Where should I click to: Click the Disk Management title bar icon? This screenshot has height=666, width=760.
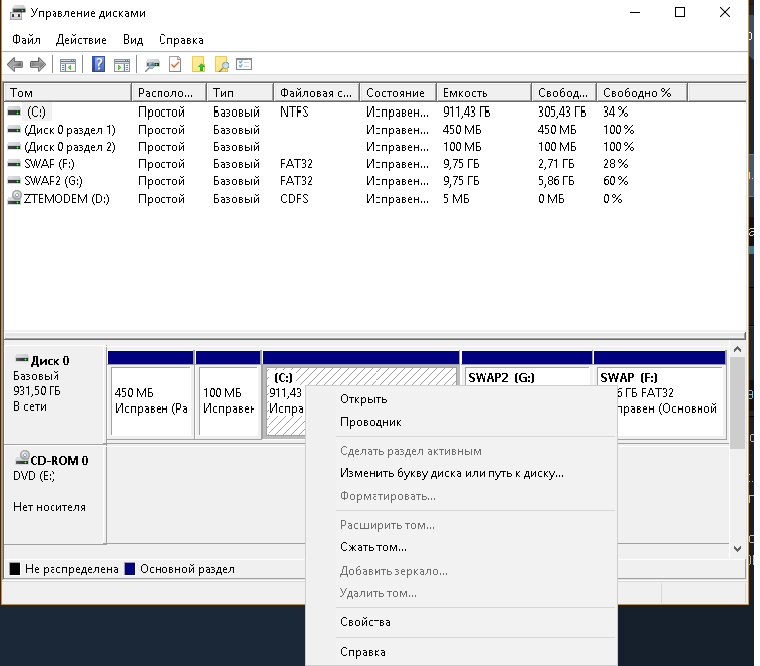tap(17, 13)
